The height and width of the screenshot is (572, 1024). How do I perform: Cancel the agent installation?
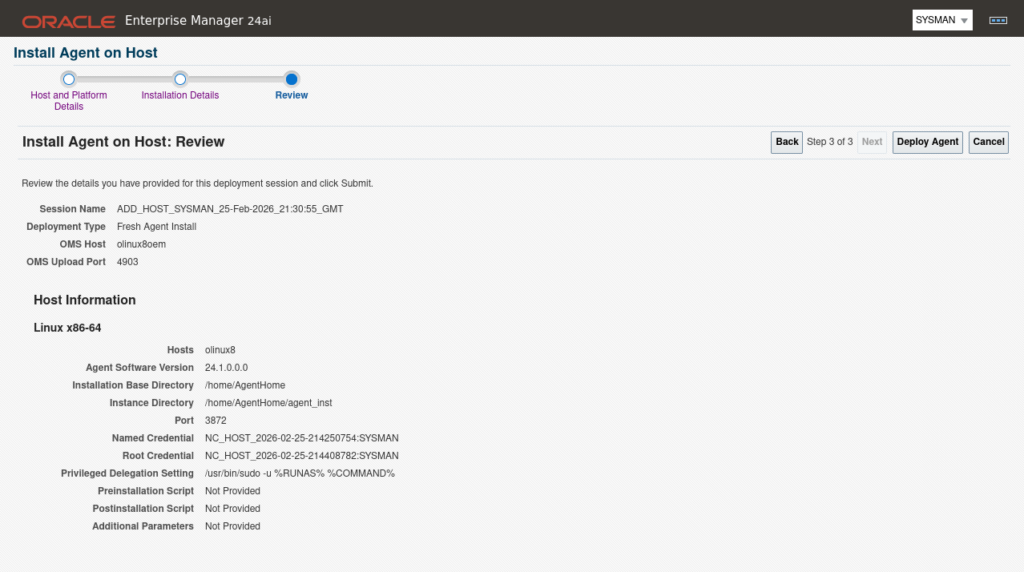point(988,142)
